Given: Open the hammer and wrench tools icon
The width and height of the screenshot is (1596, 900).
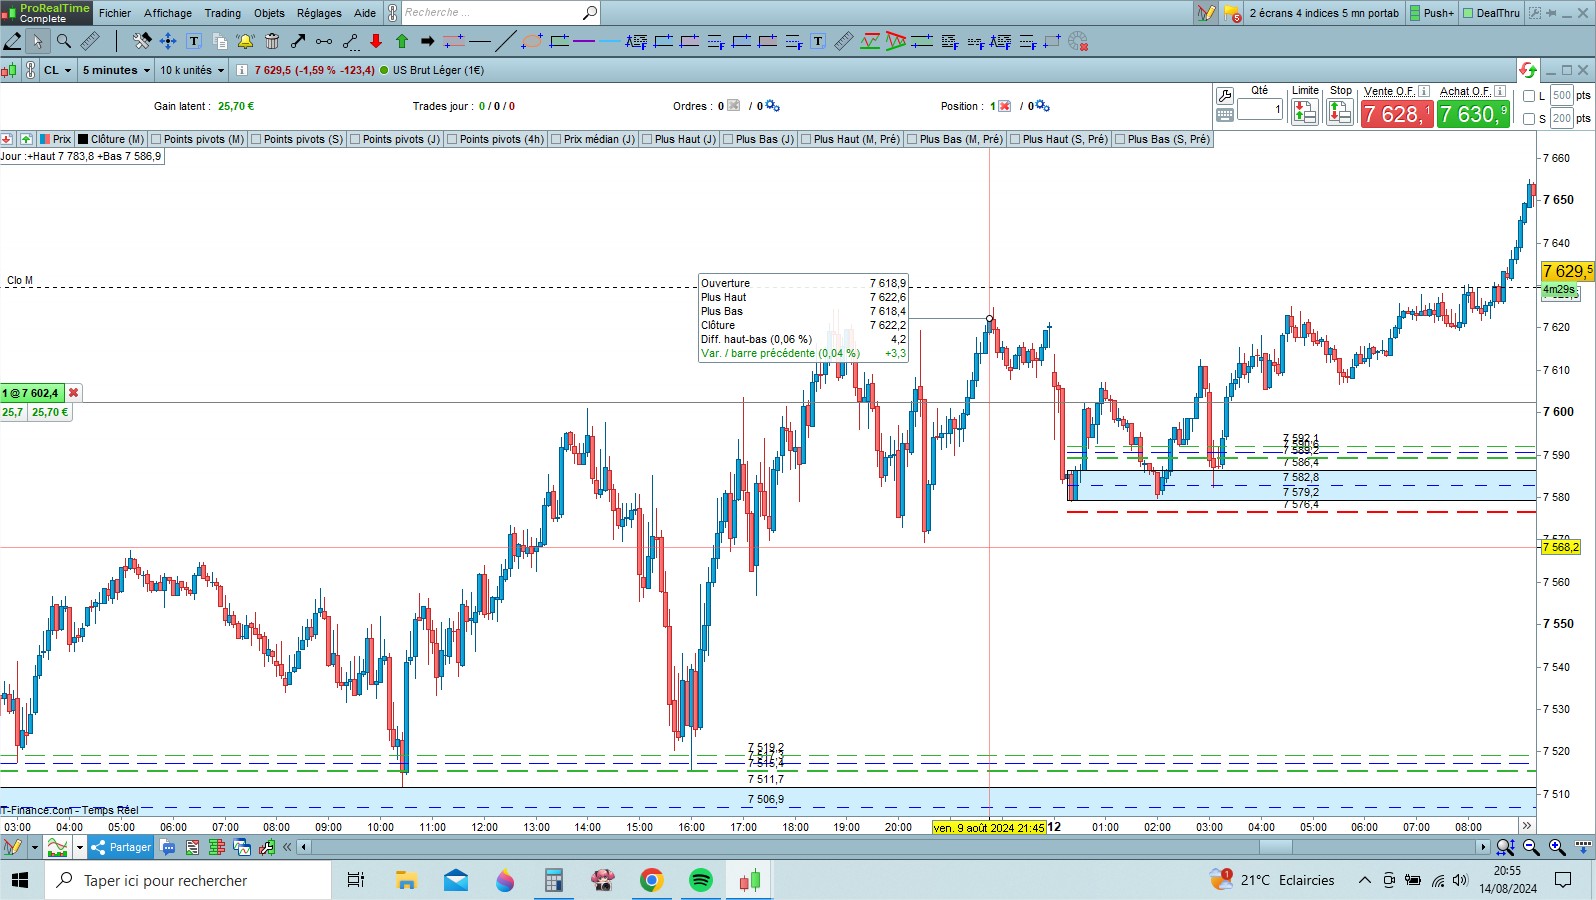Looking at the screenshot, I should coord(142,41).
